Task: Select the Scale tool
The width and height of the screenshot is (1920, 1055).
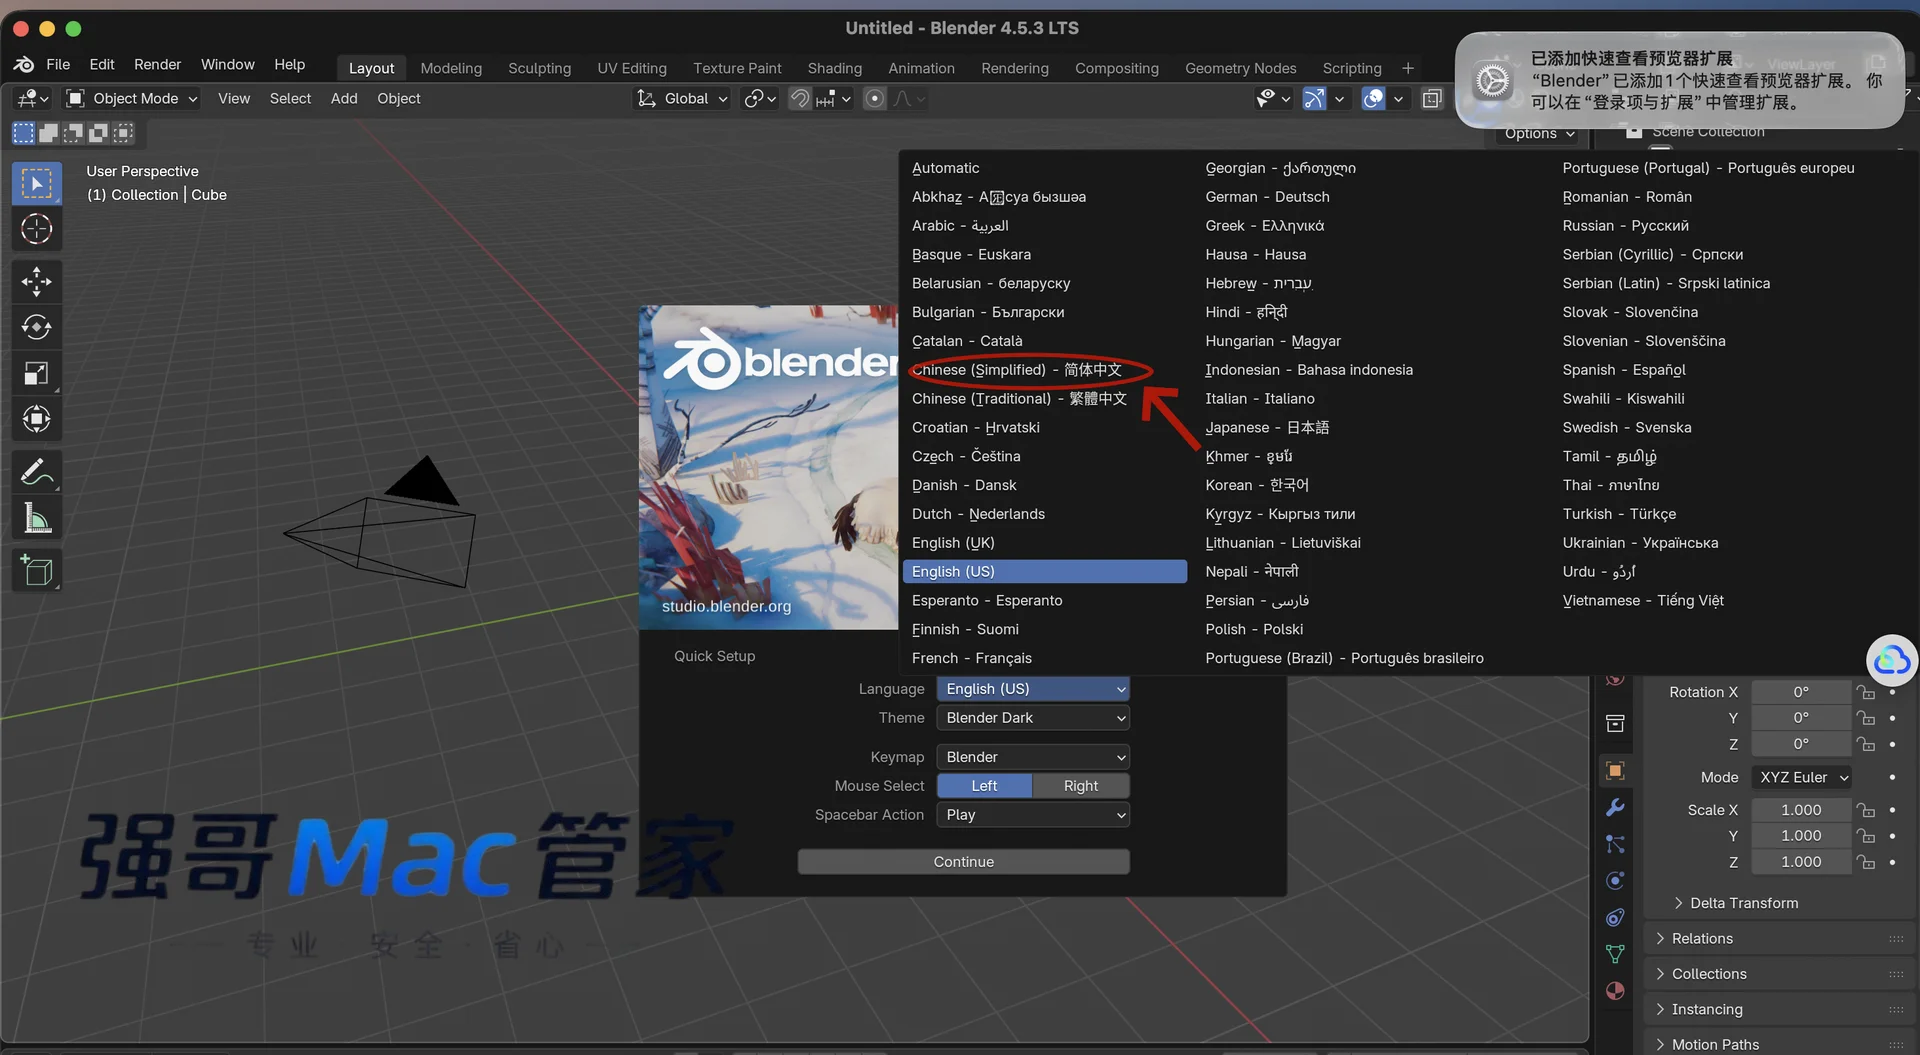Action: [x=37, y=373]
